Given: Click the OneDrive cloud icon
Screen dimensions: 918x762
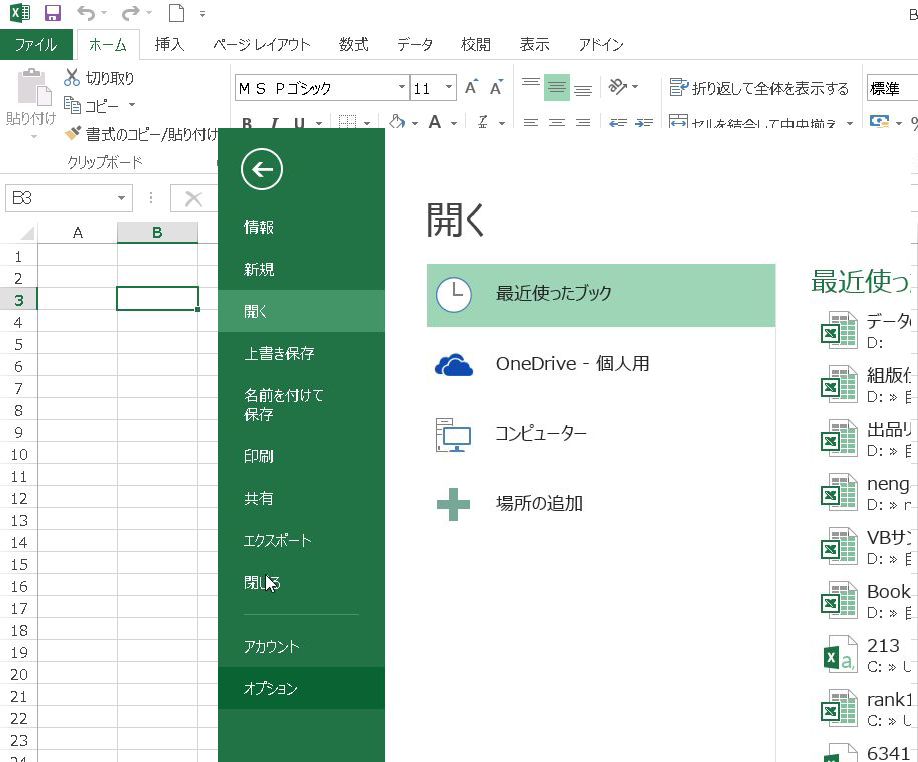Looking at the screenshot, I should (x=454, y=365).
